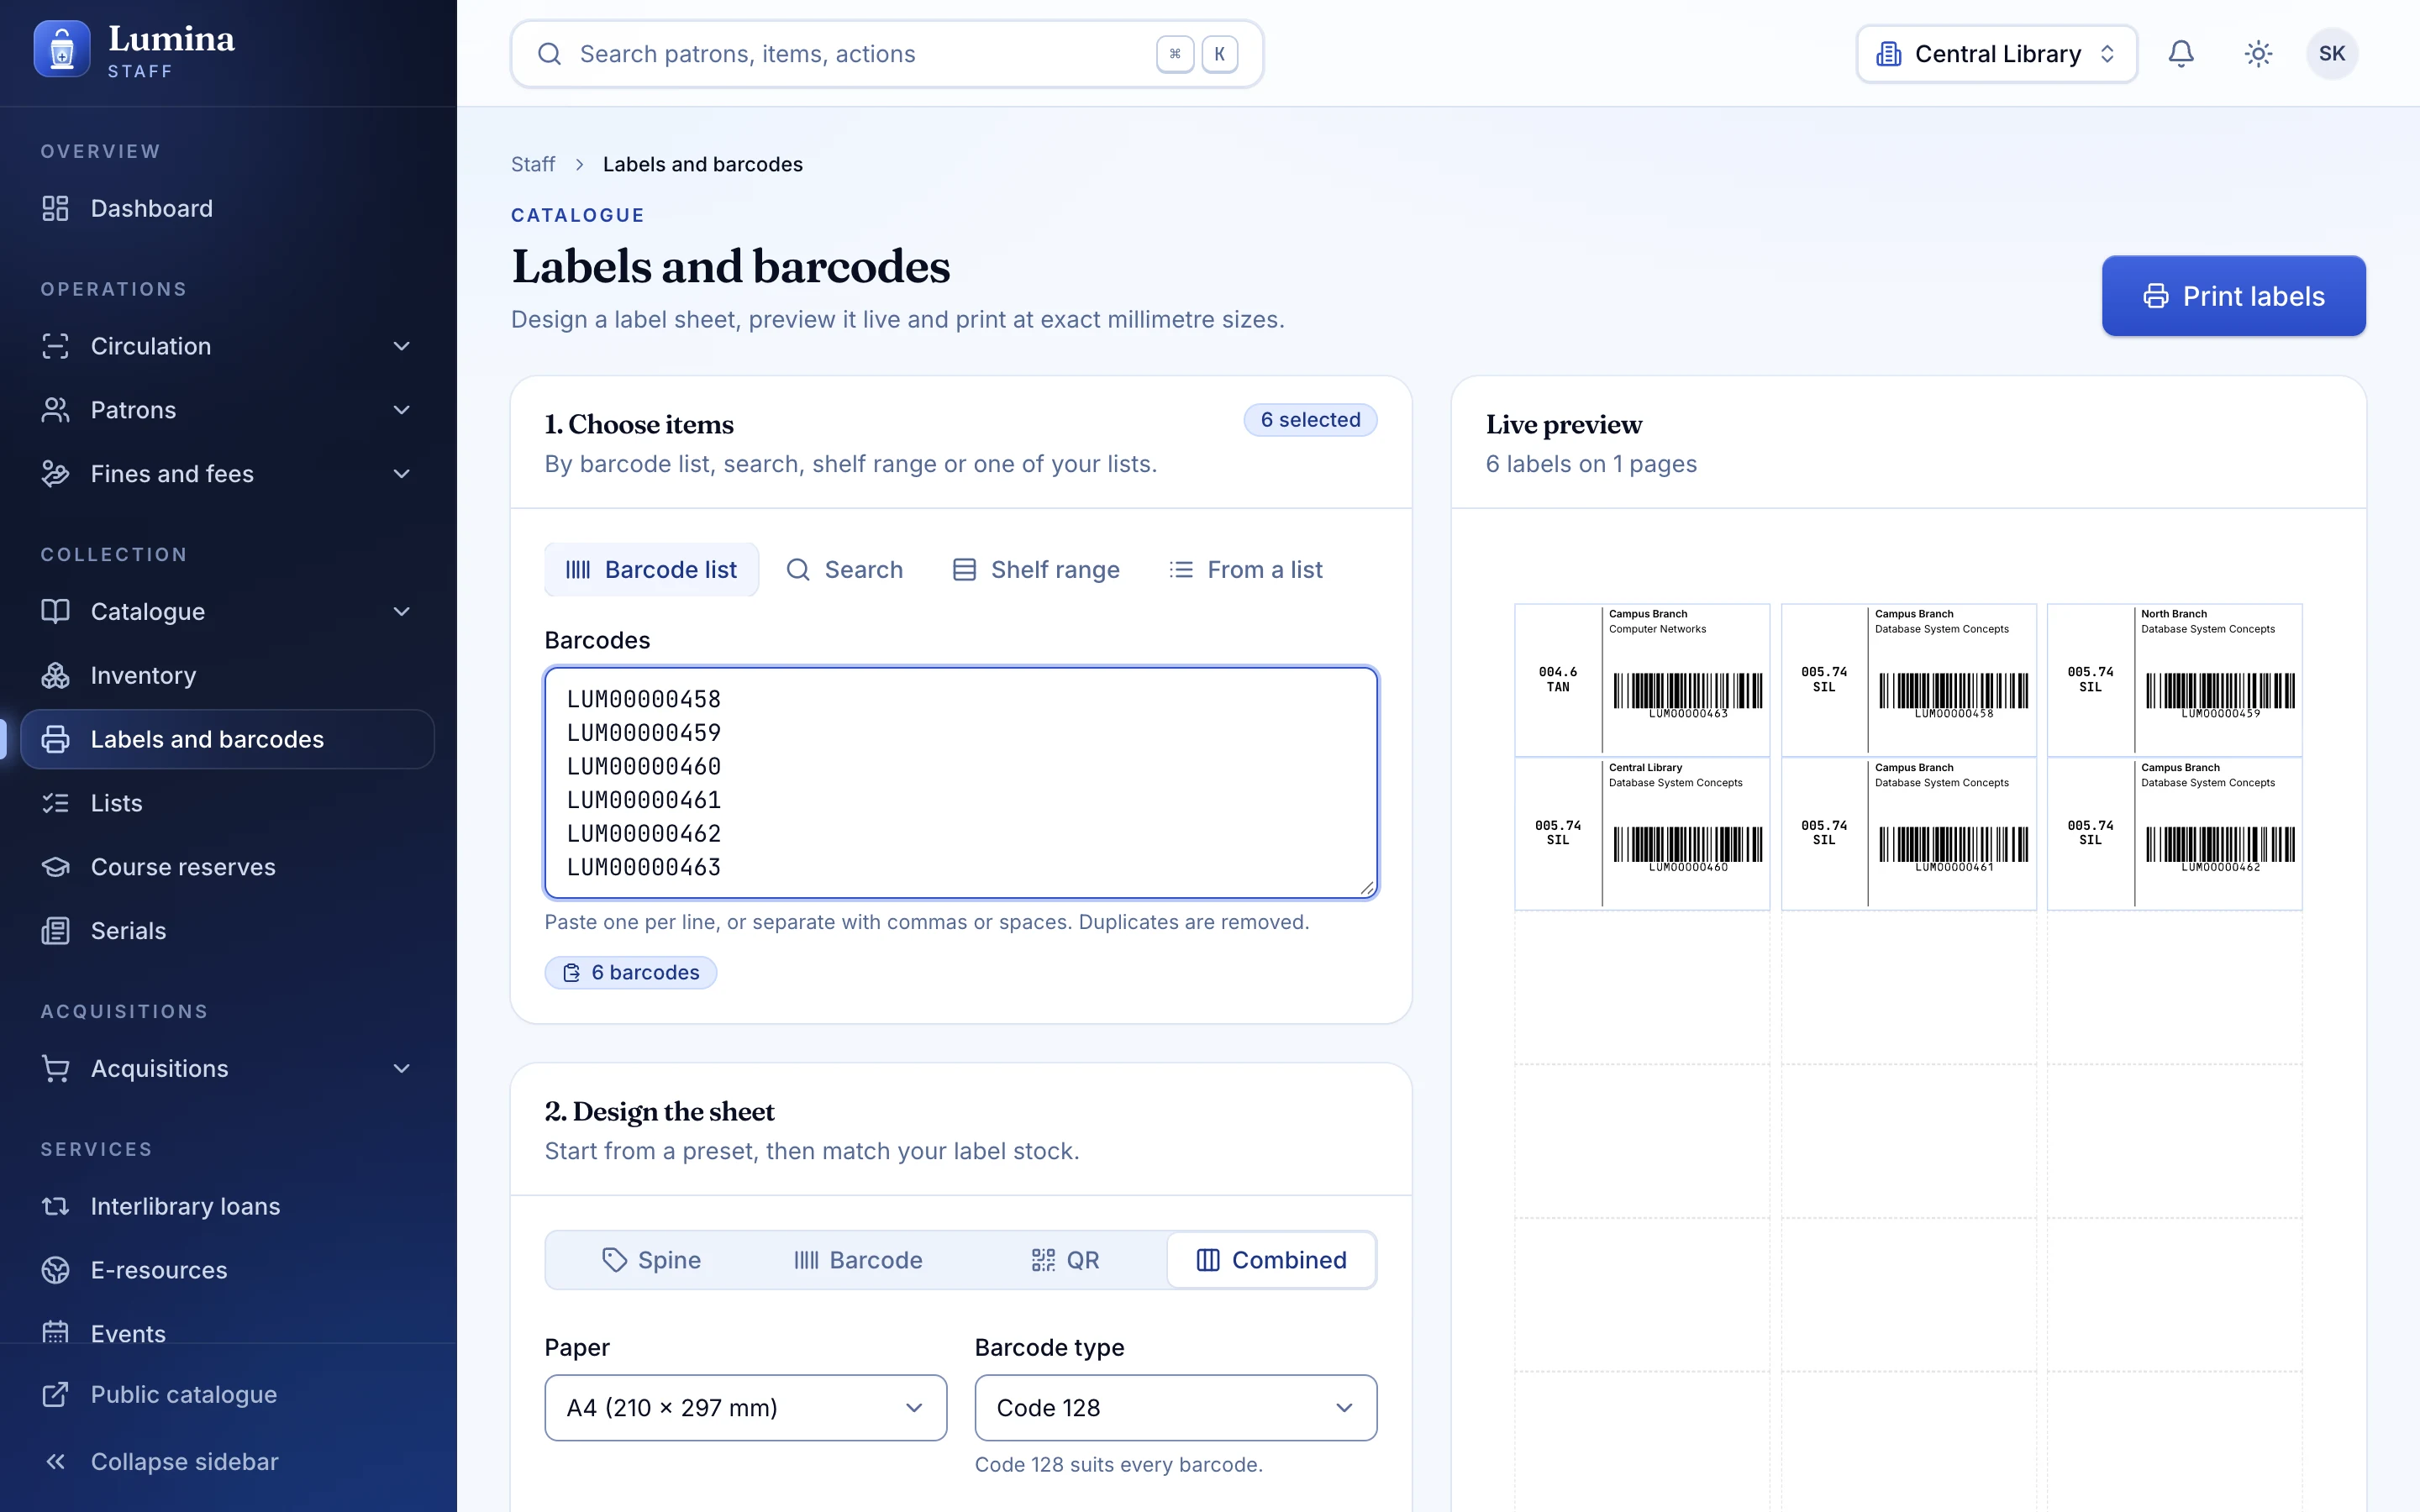Click the Labels and barcodes breadcrumb
2420x1512 pixels.
(x=702, y=164)
